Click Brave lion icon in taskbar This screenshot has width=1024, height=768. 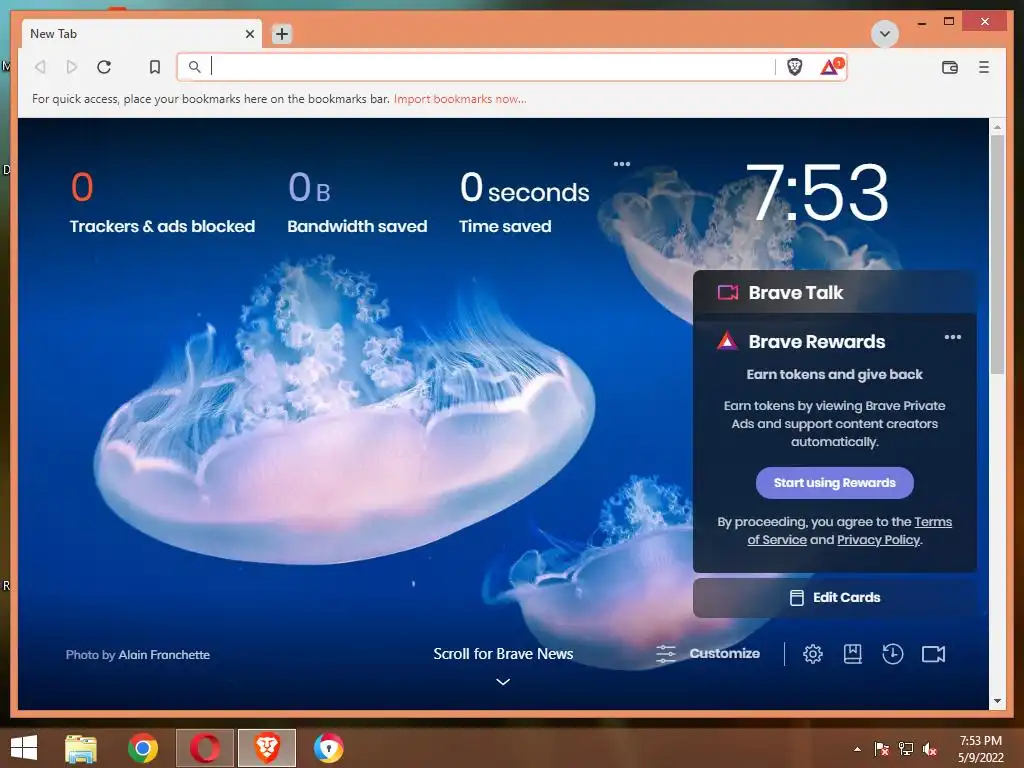pyautogui.click(x=266, y=748)
